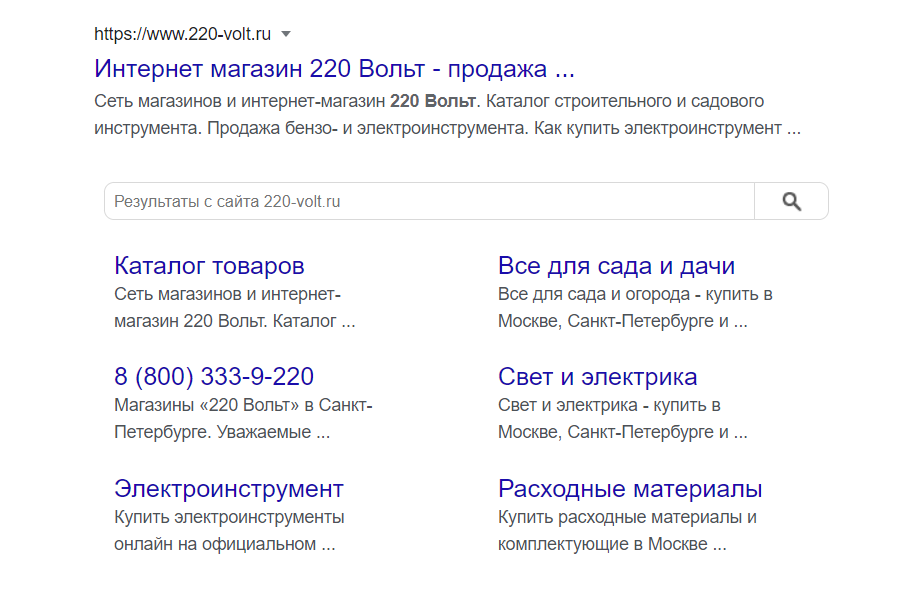Open dropdown arrow next to 220-volt.ru URL
This screenshot has width=922, height=594.
tap(286, 34)
